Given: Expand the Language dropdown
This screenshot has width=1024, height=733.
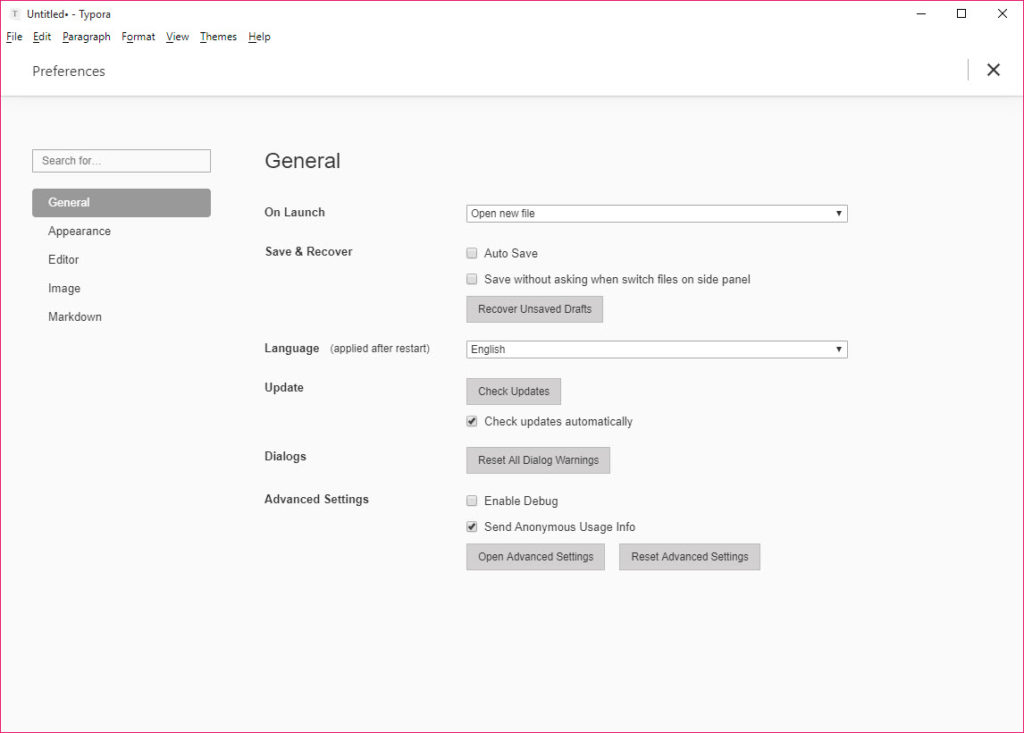Looking at the screenshot, I should pyautogui.click(x=656, y=350).
